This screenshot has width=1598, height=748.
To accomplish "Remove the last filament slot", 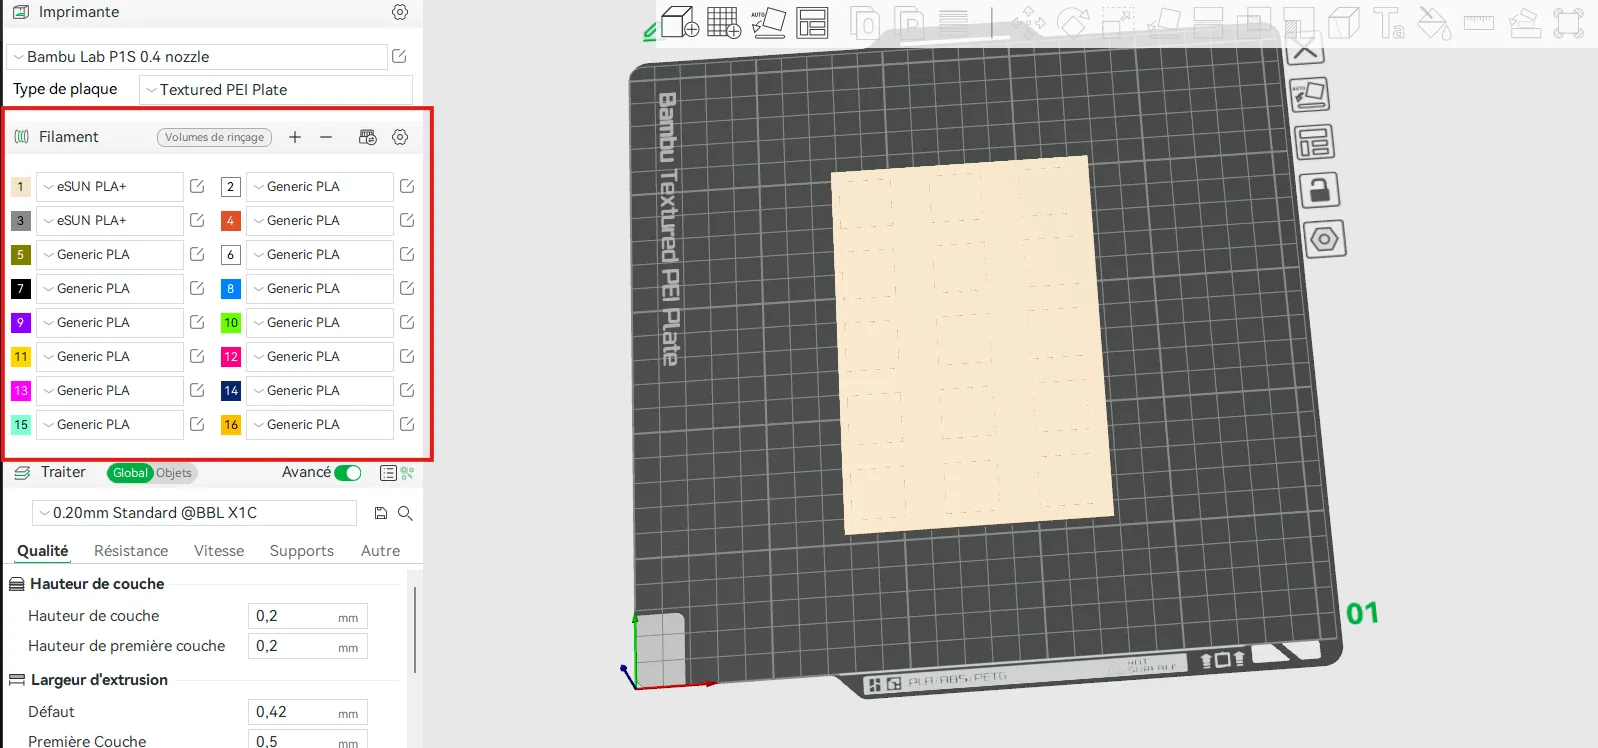I will click(x=326, y=137).
